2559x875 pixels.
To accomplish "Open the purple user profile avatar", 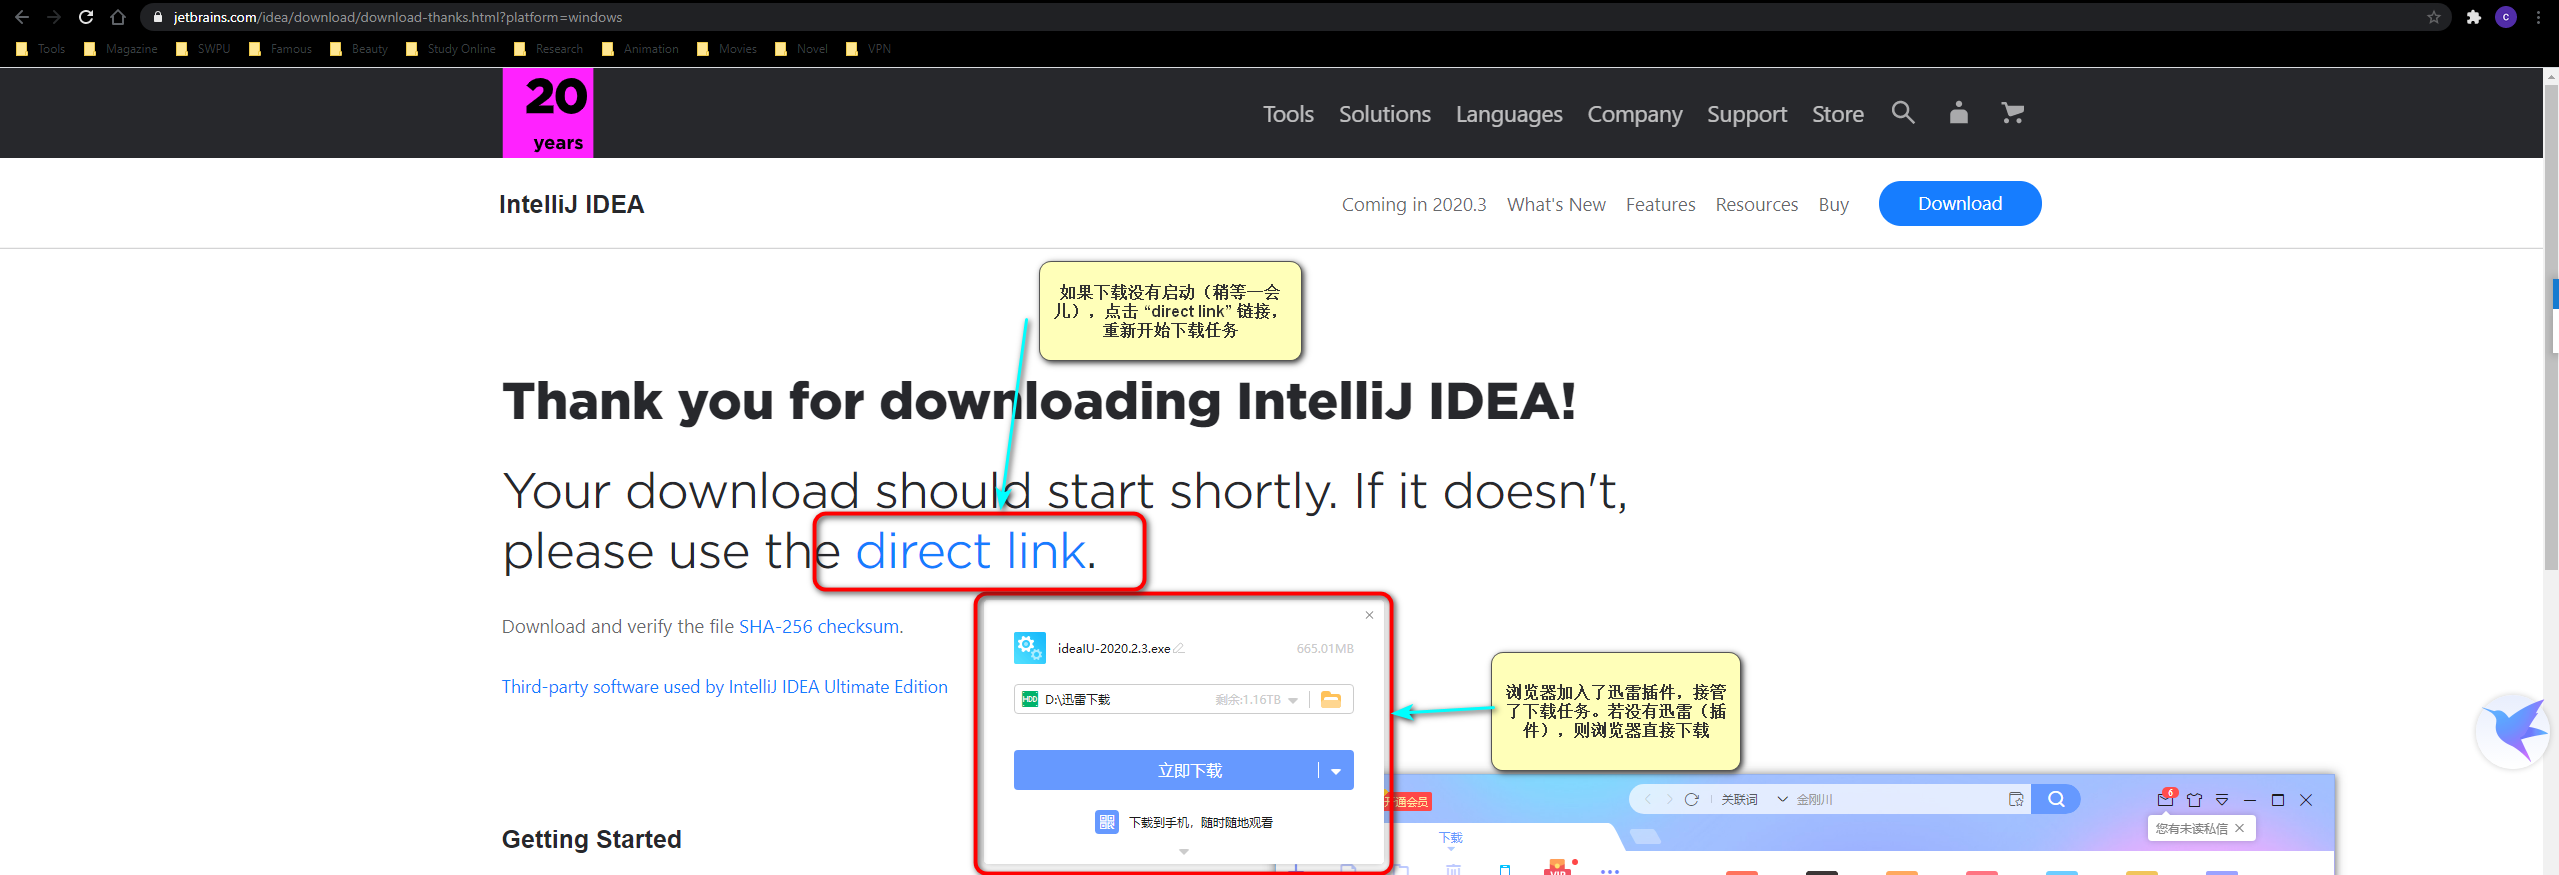I will point(2506,17).
